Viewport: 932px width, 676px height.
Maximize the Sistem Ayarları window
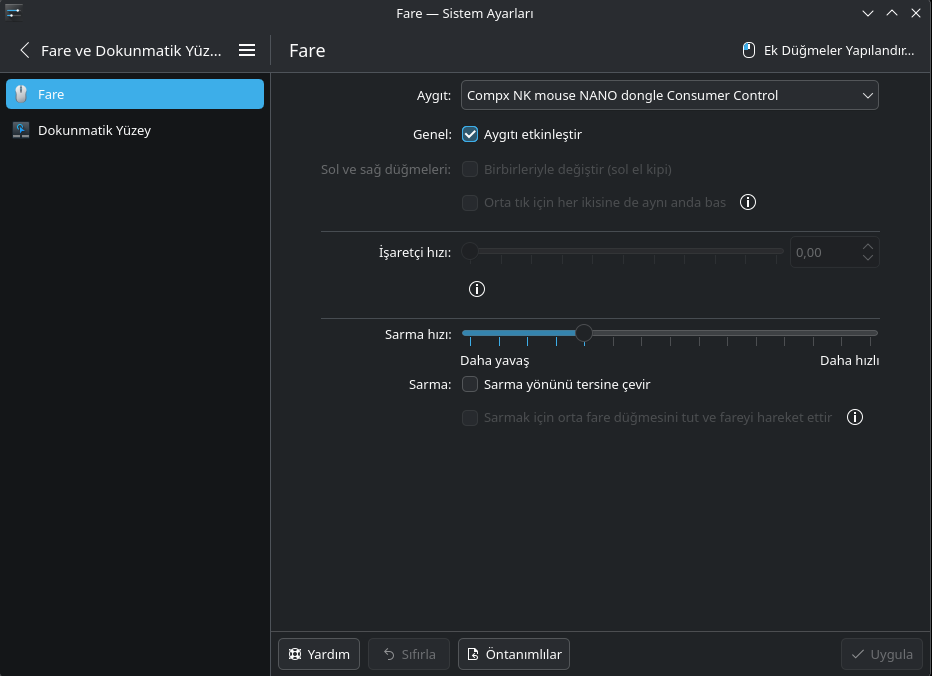[892, 13]
